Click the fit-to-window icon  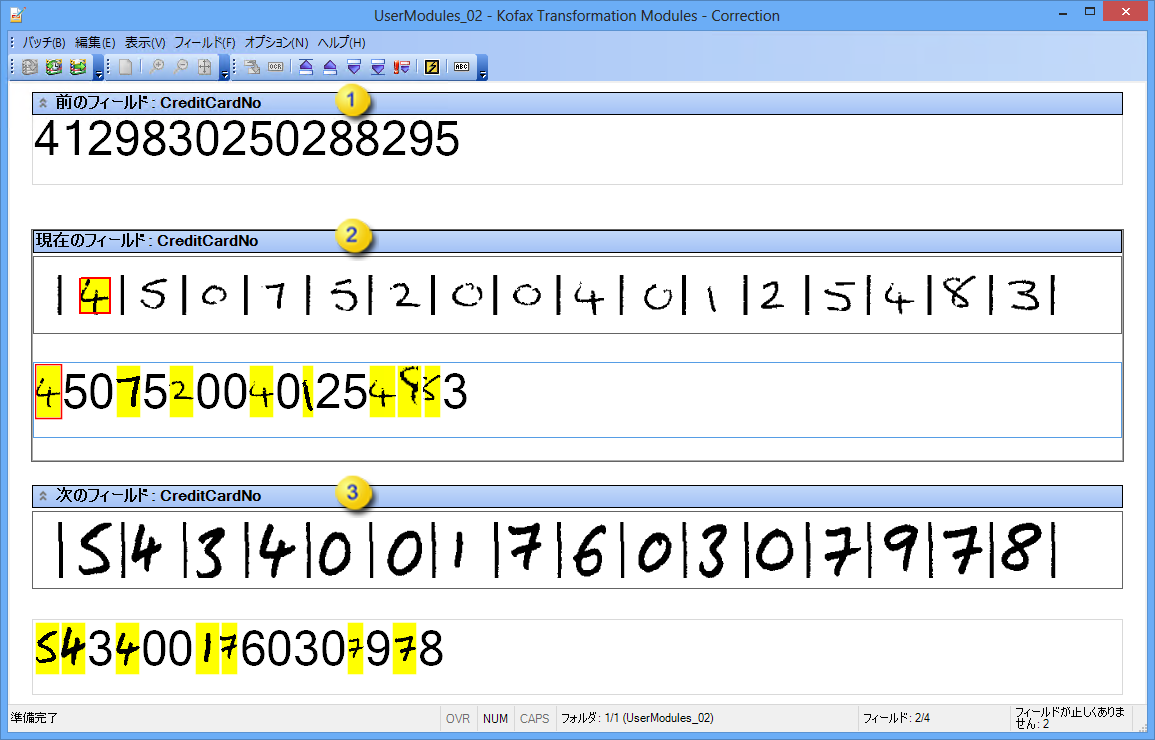(203, 67)
